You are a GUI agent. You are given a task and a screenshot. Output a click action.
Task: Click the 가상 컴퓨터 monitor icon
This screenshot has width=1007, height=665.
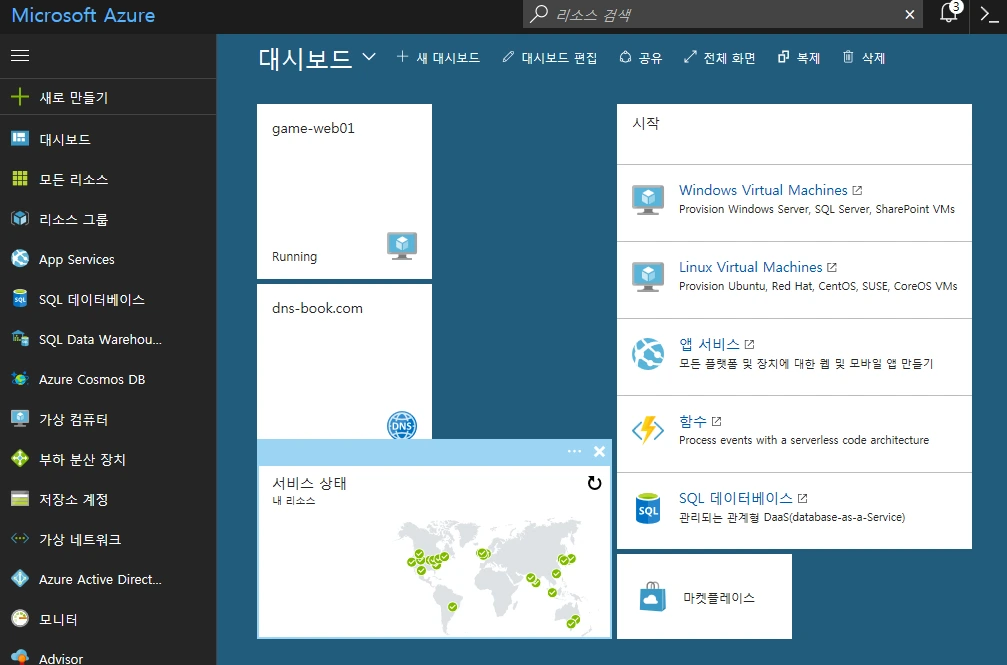[20, 418]
